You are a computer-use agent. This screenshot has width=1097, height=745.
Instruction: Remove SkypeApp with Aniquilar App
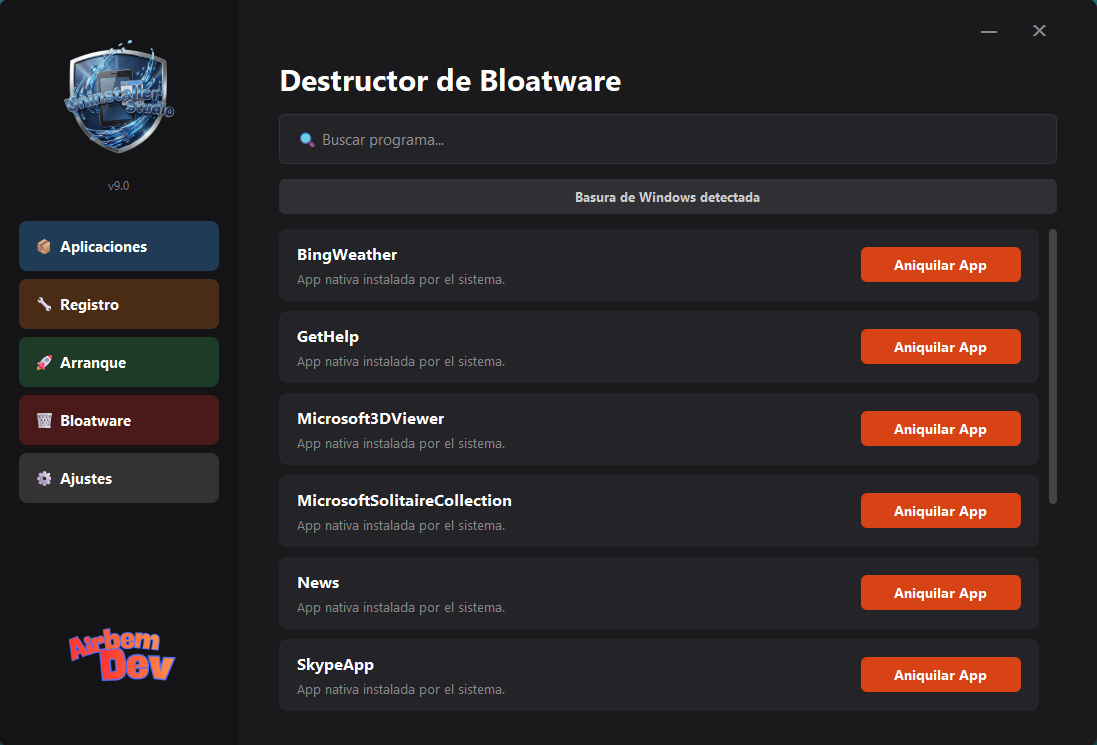pos(940,674)
